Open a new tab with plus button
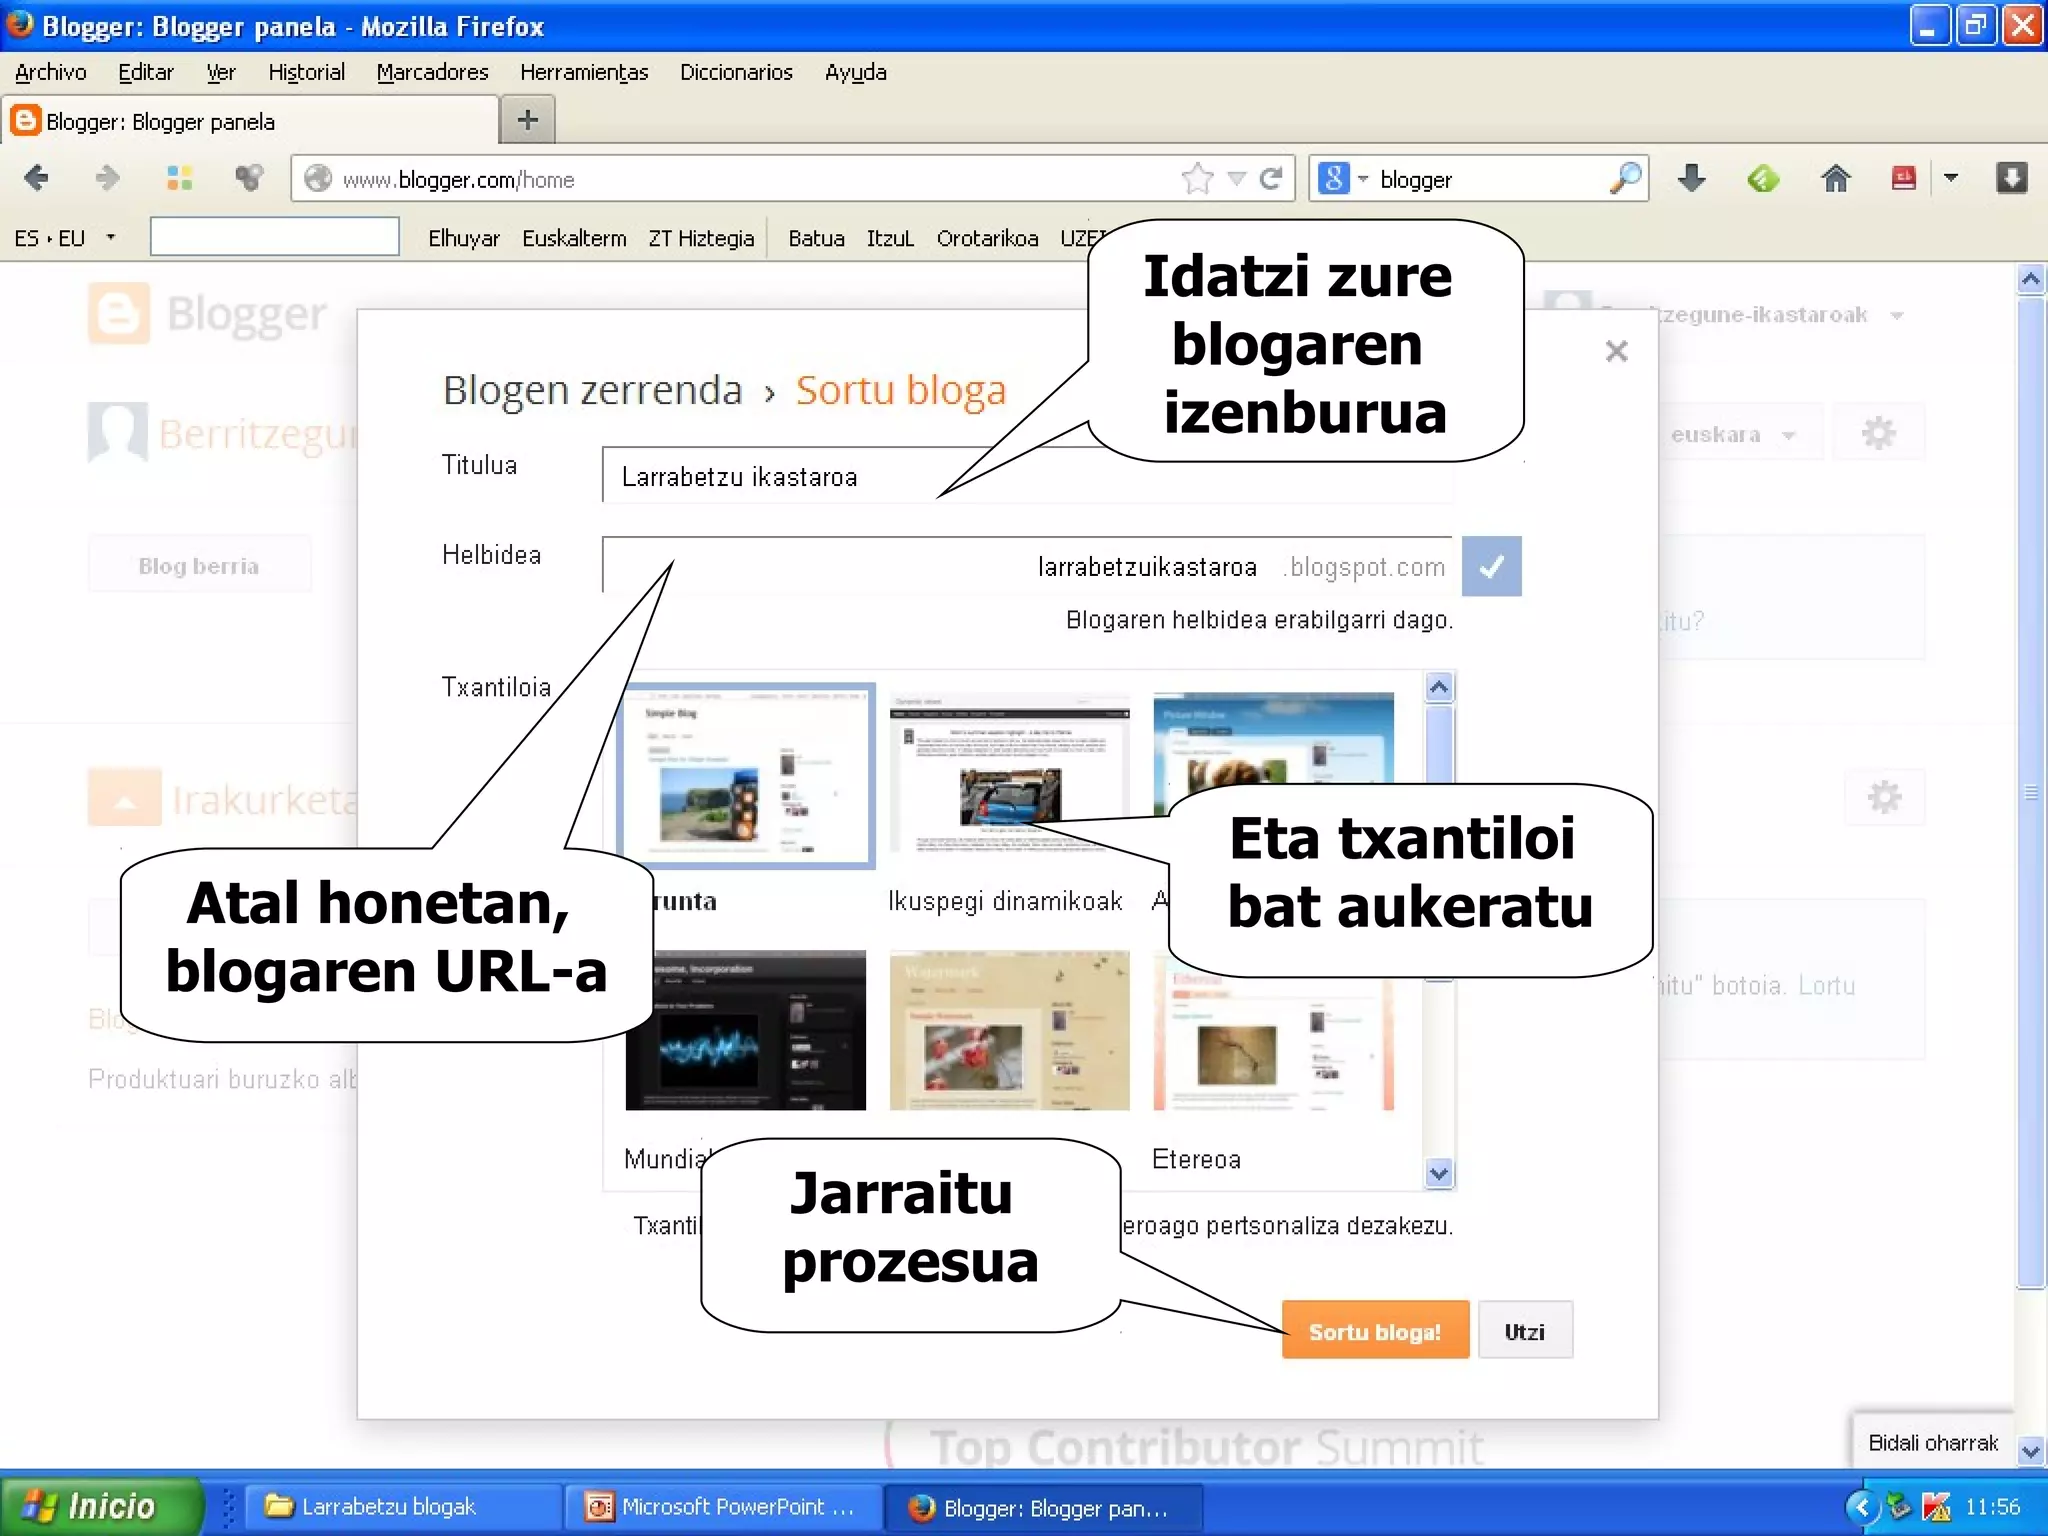This screenshot has height=1536, width=2048. 527,120
